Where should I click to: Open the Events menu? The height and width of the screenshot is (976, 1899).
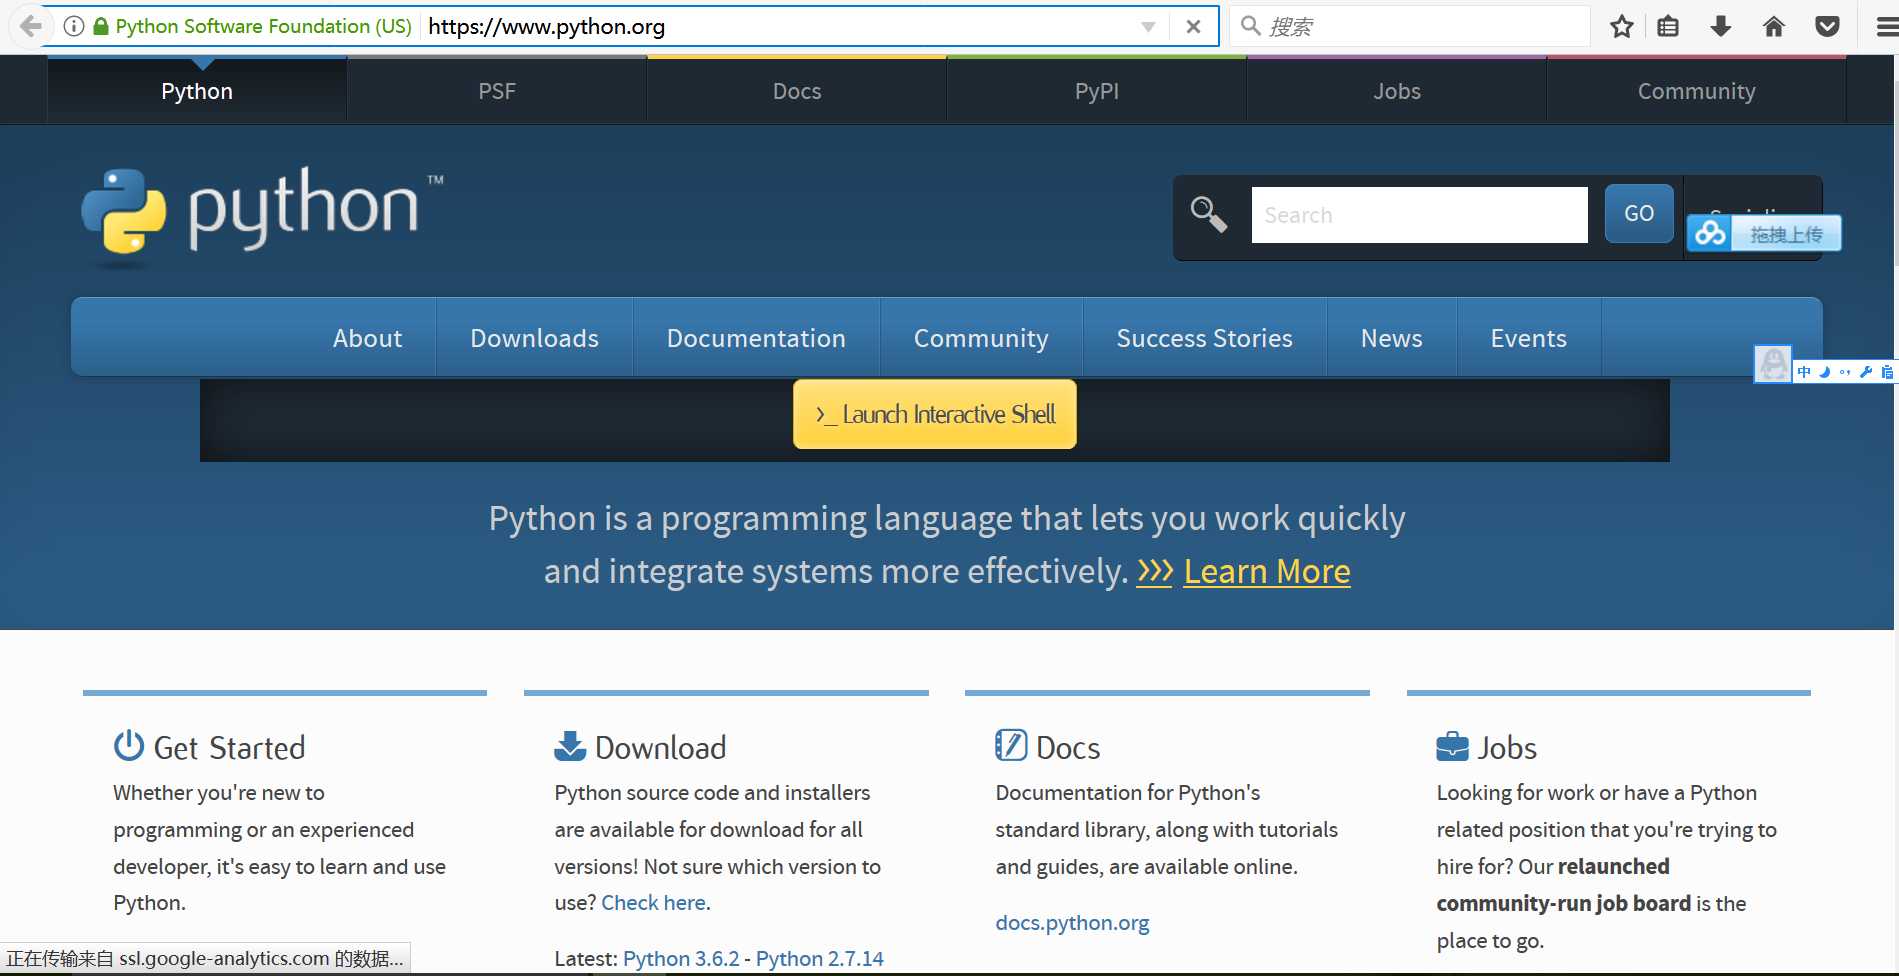(1529, 338)
